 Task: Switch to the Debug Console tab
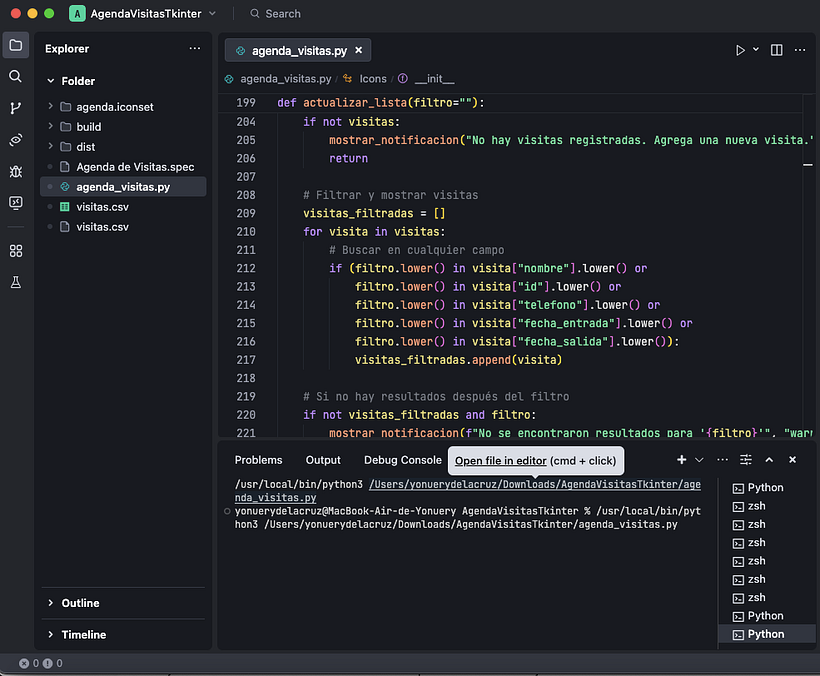coord(403,460)
